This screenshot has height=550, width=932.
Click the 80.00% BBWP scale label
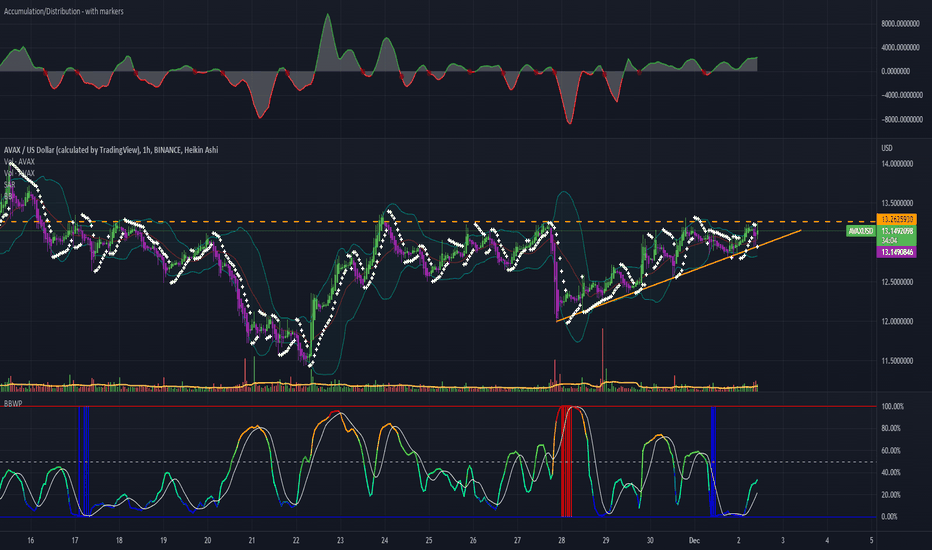[891, 428]
